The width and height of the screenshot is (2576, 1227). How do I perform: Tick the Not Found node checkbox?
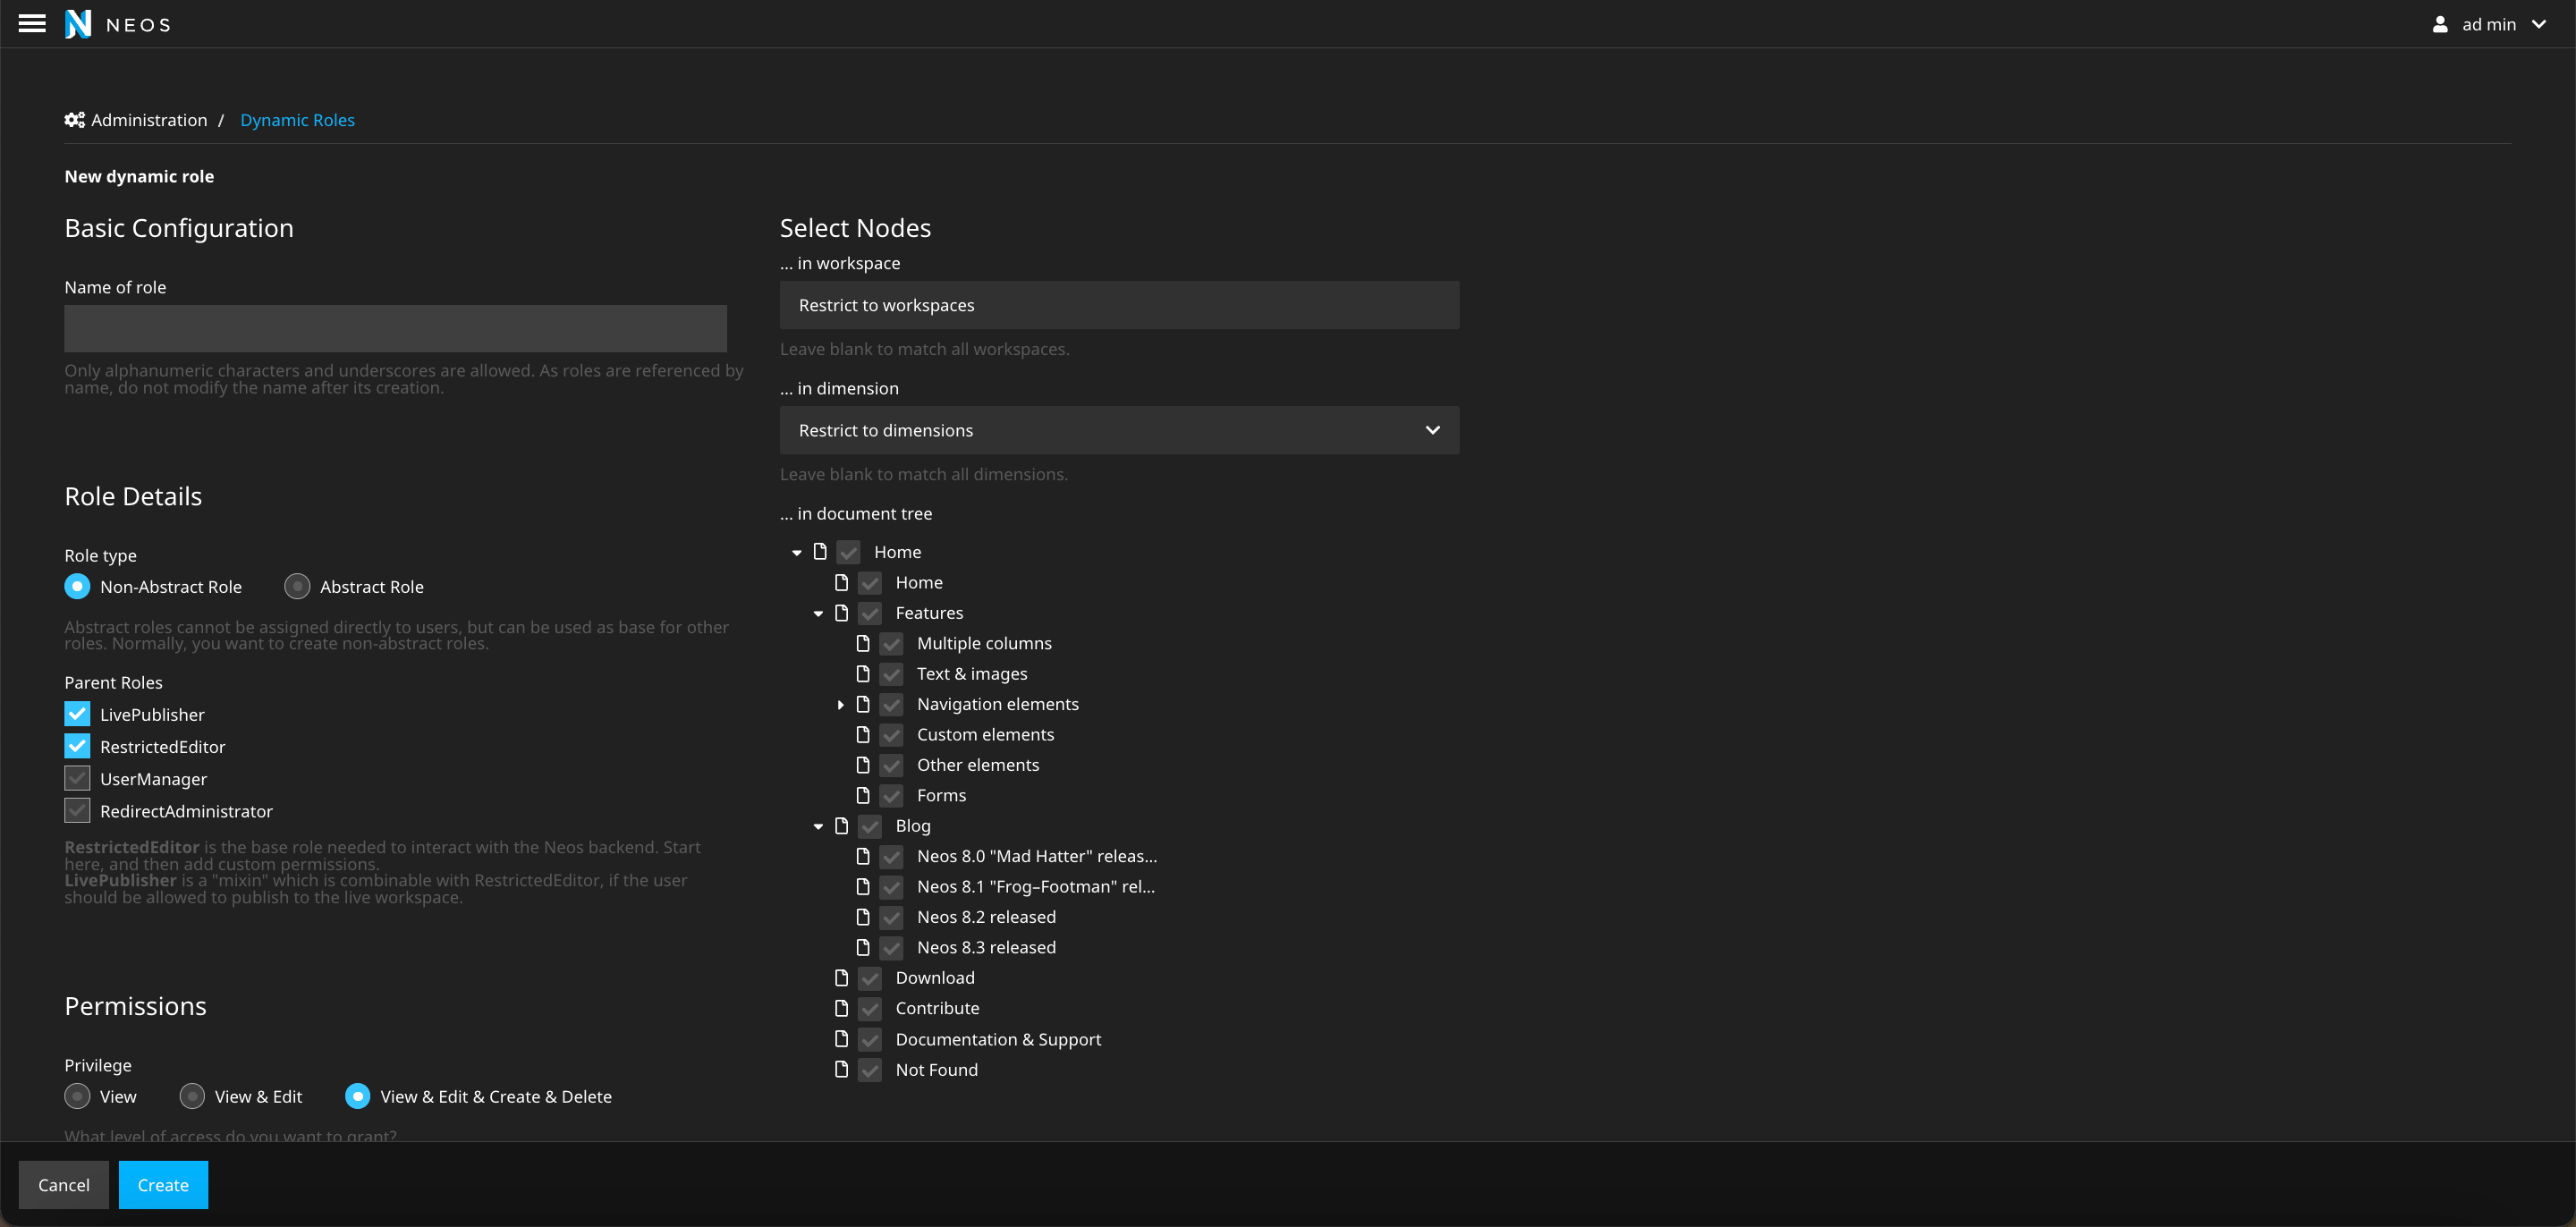[870, 1070]
